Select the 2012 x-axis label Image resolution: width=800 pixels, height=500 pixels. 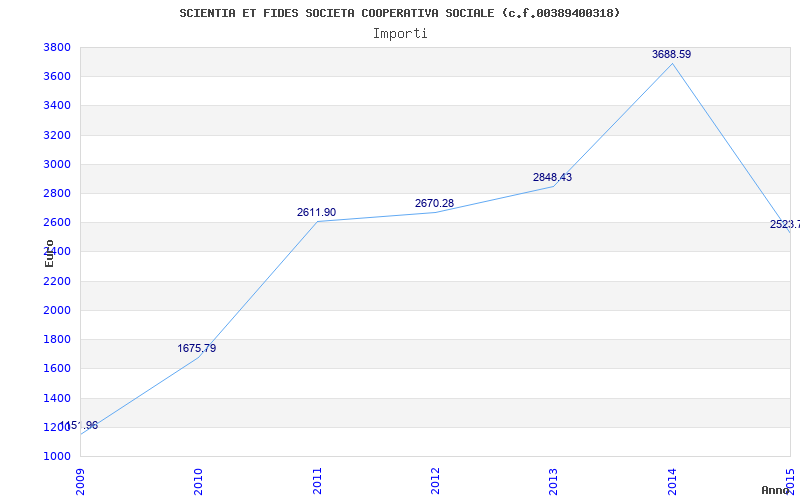tap(435, 482)
